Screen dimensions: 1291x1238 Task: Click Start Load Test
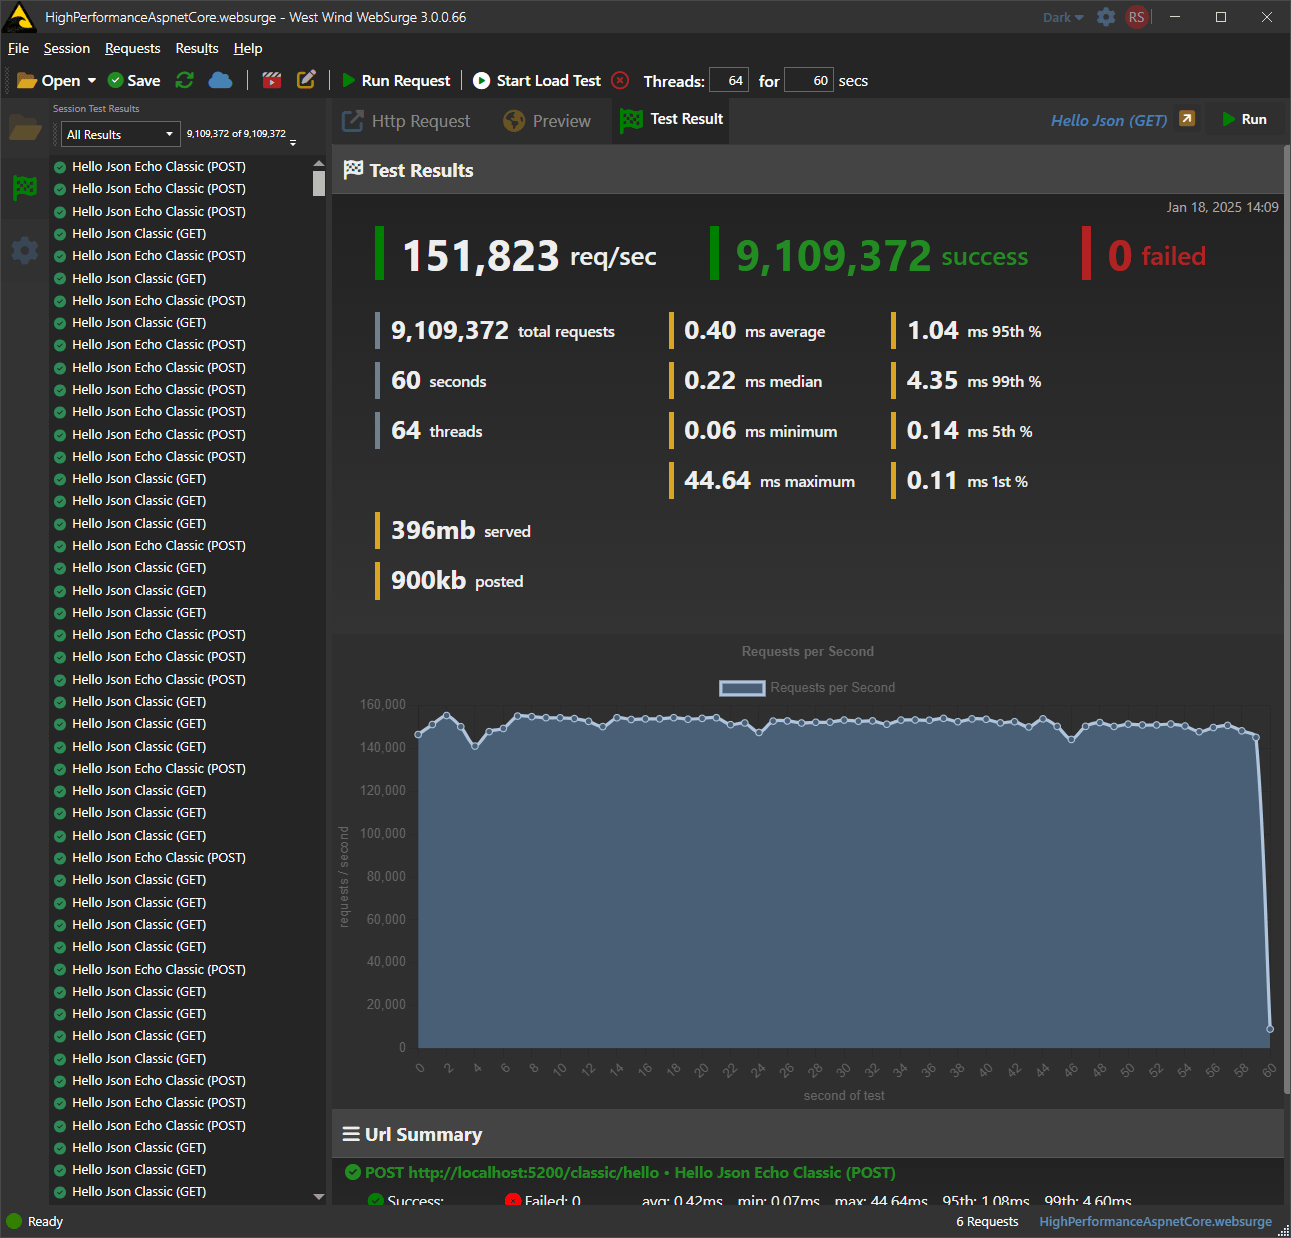click(537, 80)
